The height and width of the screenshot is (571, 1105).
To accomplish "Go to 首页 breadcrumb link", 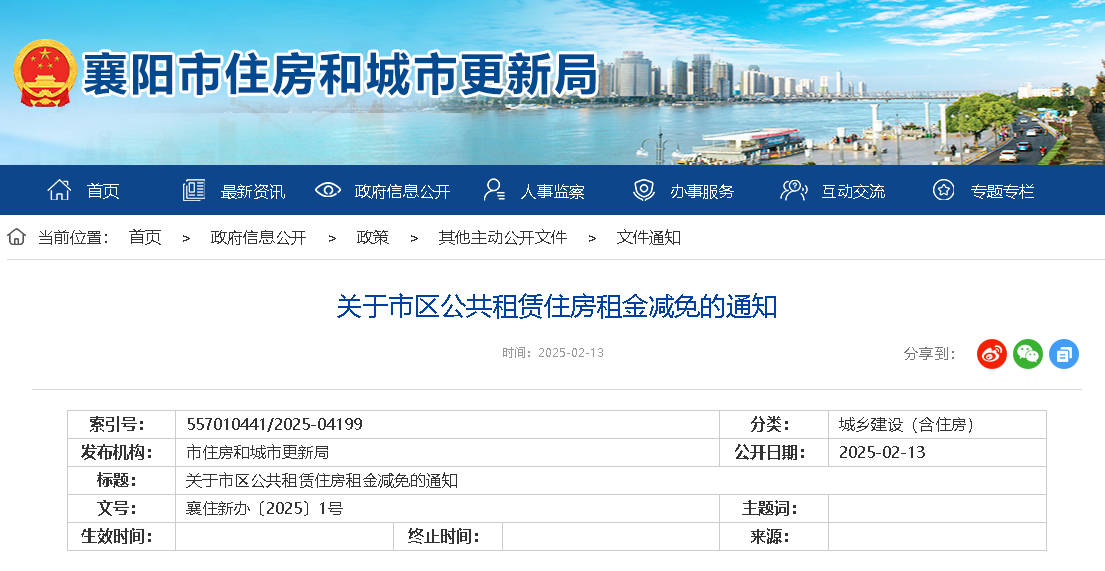I will (145, 238).
